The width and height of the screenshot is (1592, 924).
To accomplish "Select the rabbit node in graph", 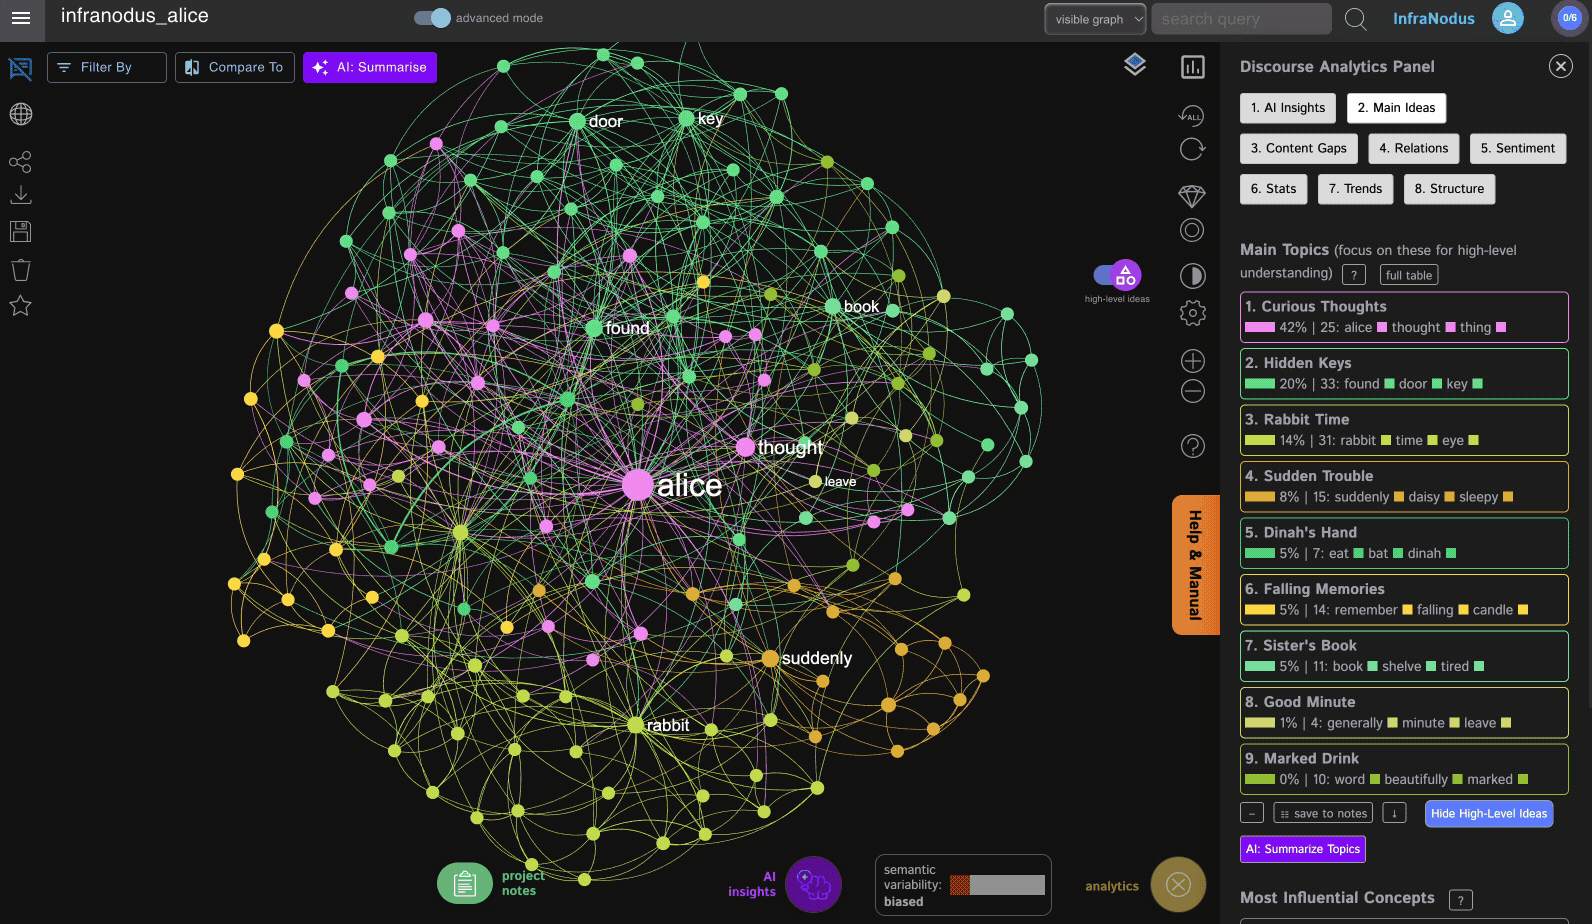I will click(x=635, y=725).
